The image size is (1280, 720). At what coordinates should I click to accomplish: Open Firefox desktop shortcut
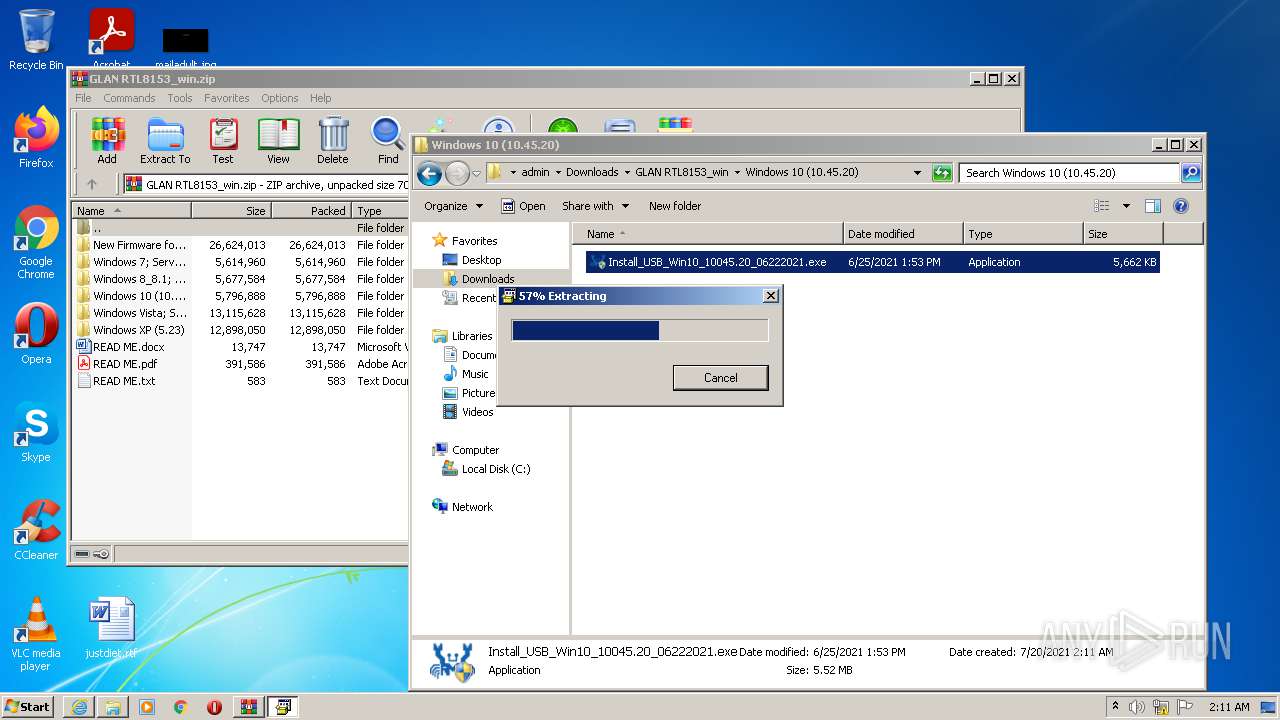[x=36, y=138]
